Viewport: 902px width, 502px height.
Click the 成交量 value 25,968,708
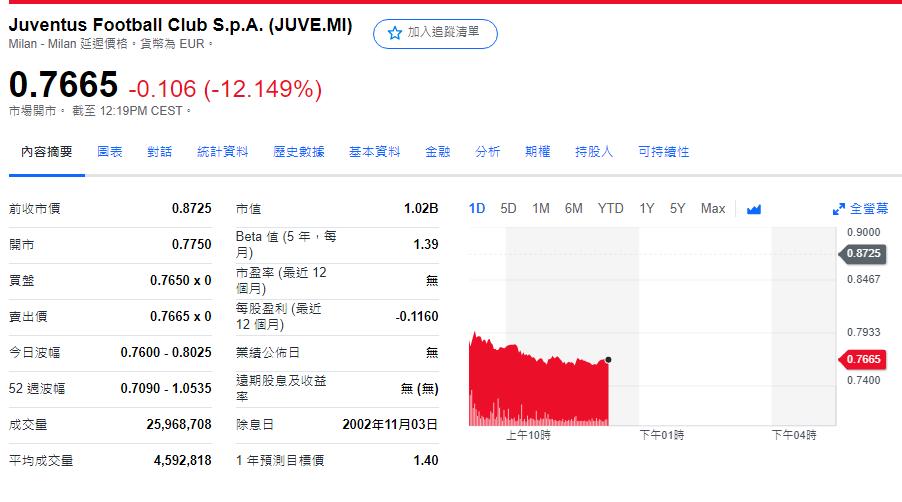point(179,424)
